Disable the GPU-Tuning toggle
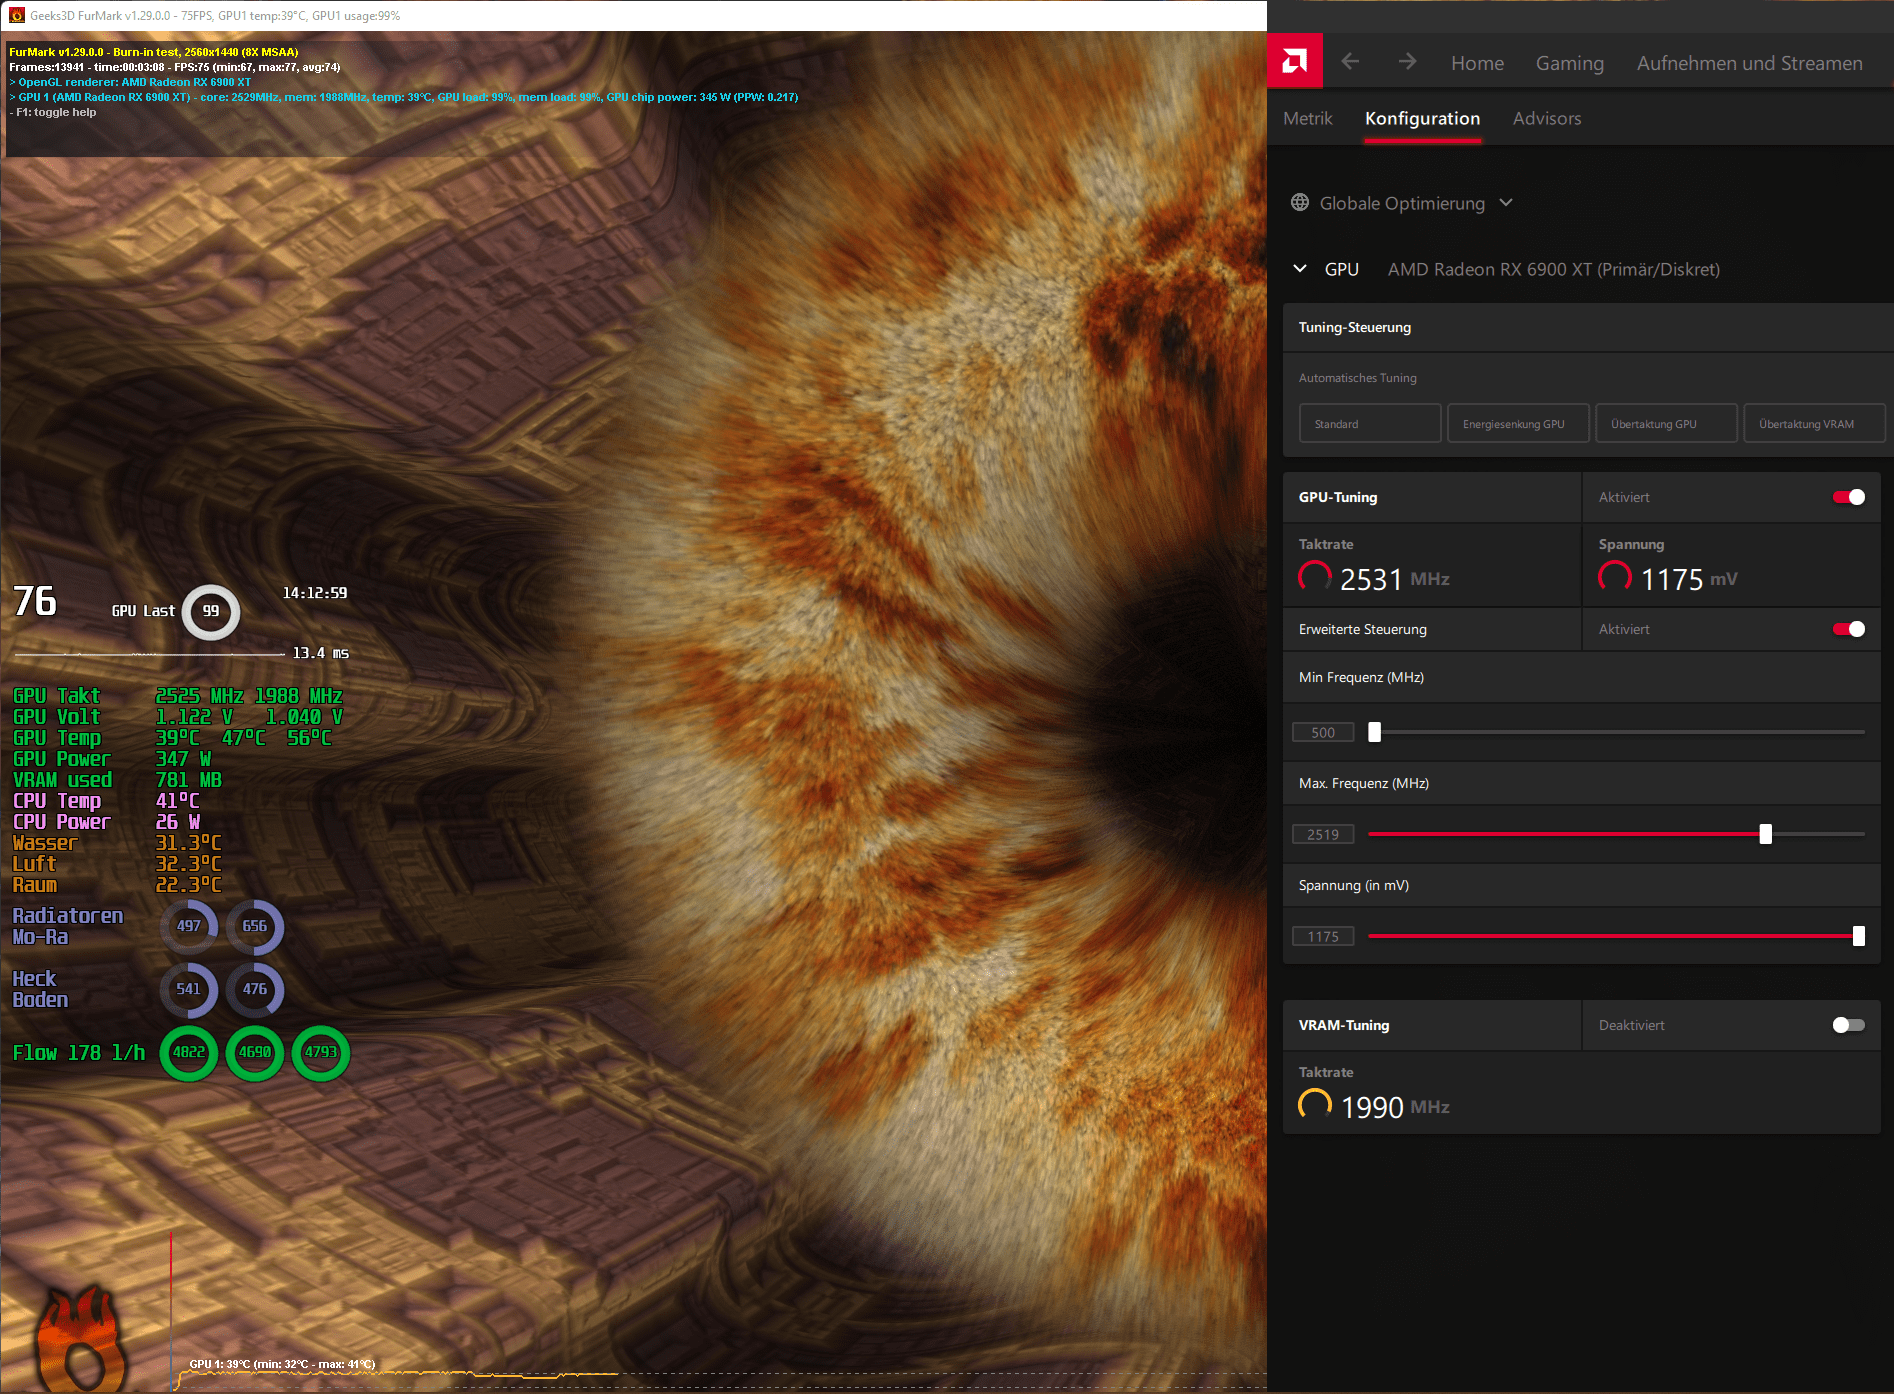The height and width of the screenshot is (1394, 1894). [x=1848, y=497]
